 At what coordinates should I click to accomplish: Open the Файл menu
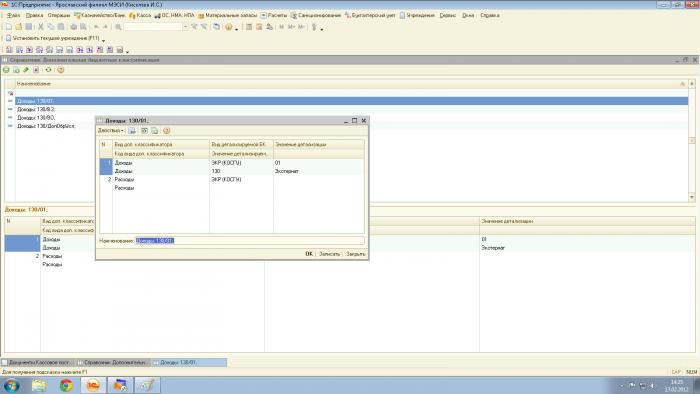coord(13,15)
